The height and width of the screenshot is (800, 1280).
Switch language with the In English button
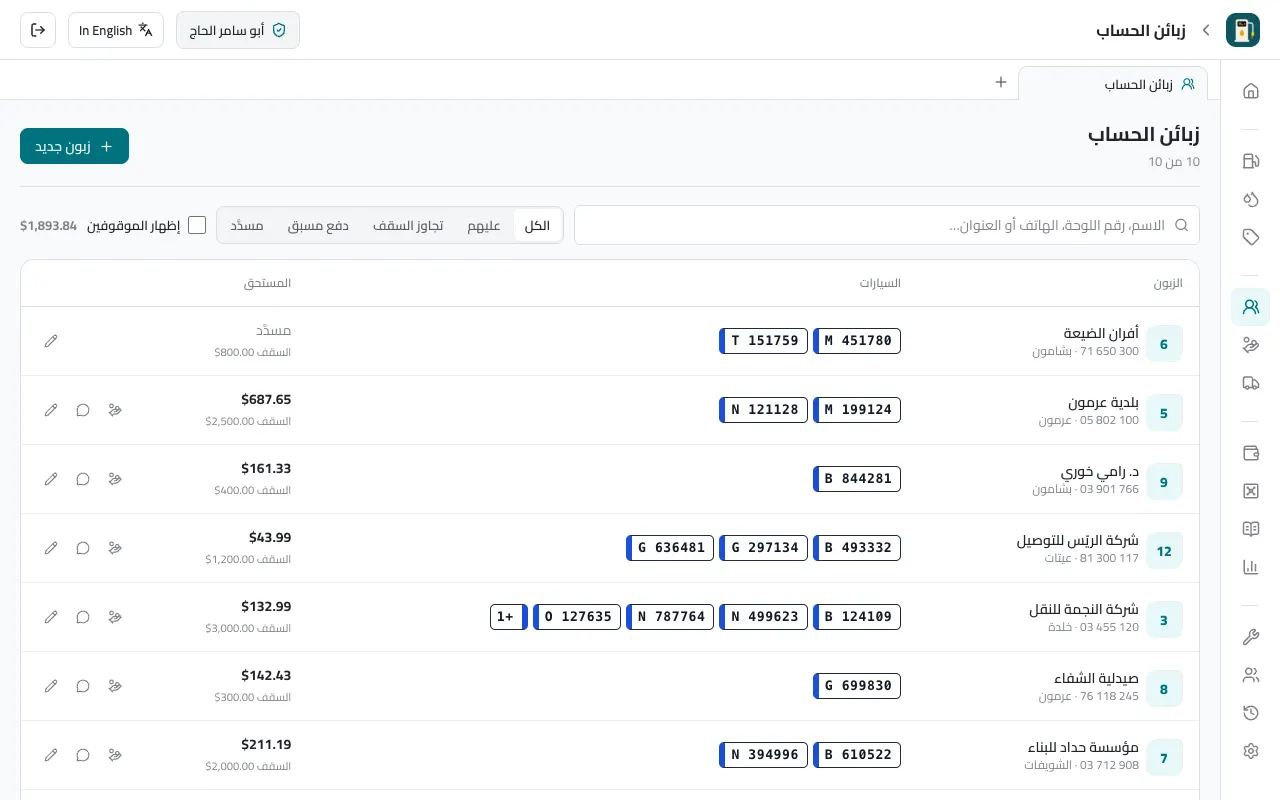tap(116, 30)
